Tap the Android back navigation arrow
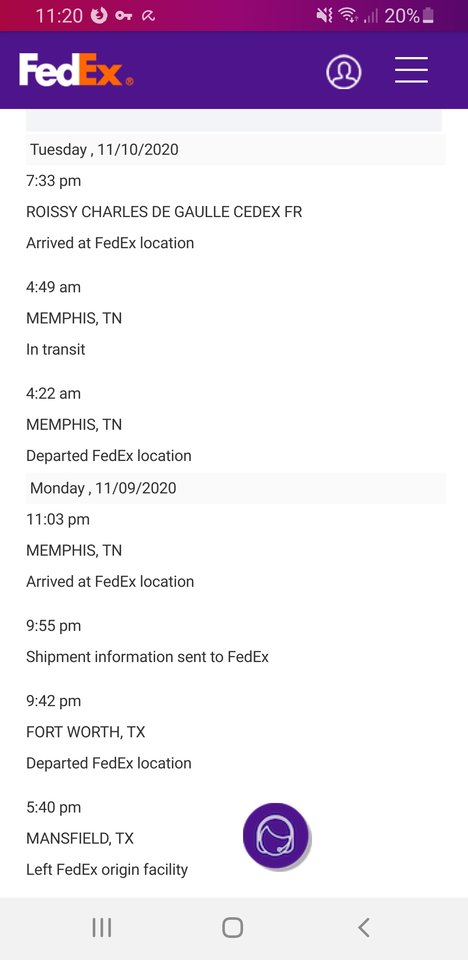The width and height of the screenshot is (468, 960). (x=364, y=928)
